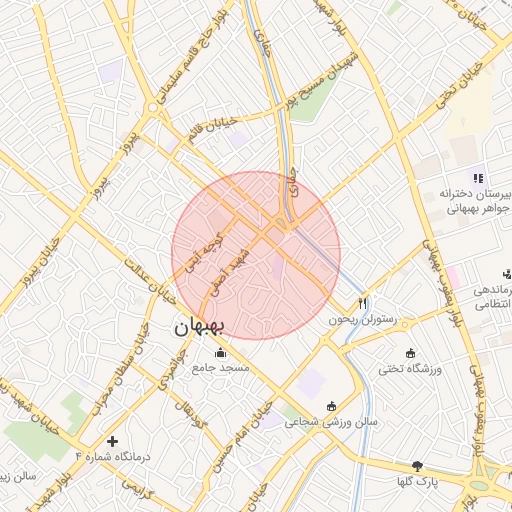The width and height of the screenshot is (512, 512).
Task: Click the شهید آصفی street label
Action: (x=231, y=273)
